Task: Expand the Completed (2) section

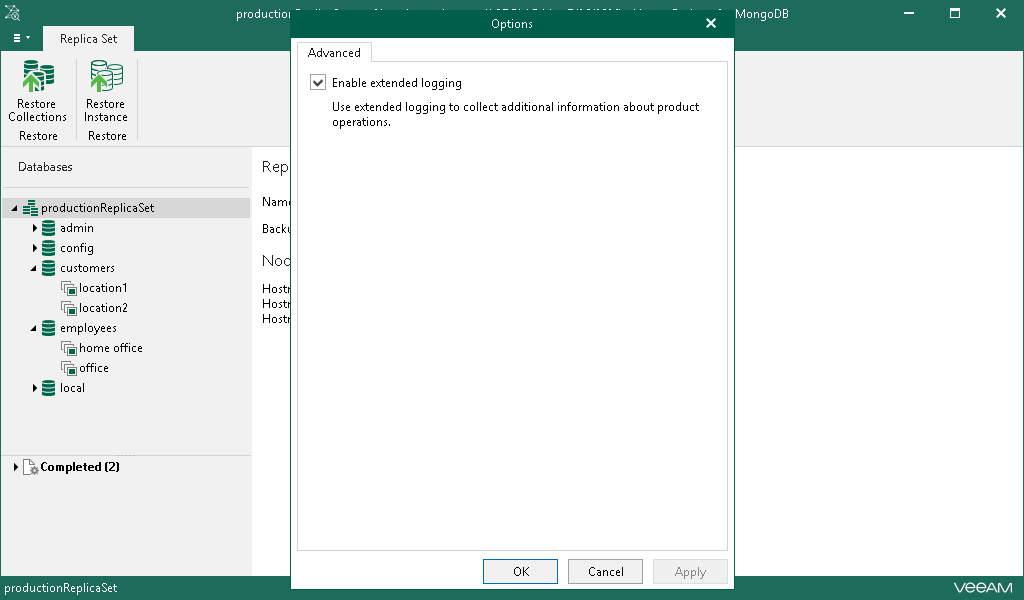Action: point(16,467)
